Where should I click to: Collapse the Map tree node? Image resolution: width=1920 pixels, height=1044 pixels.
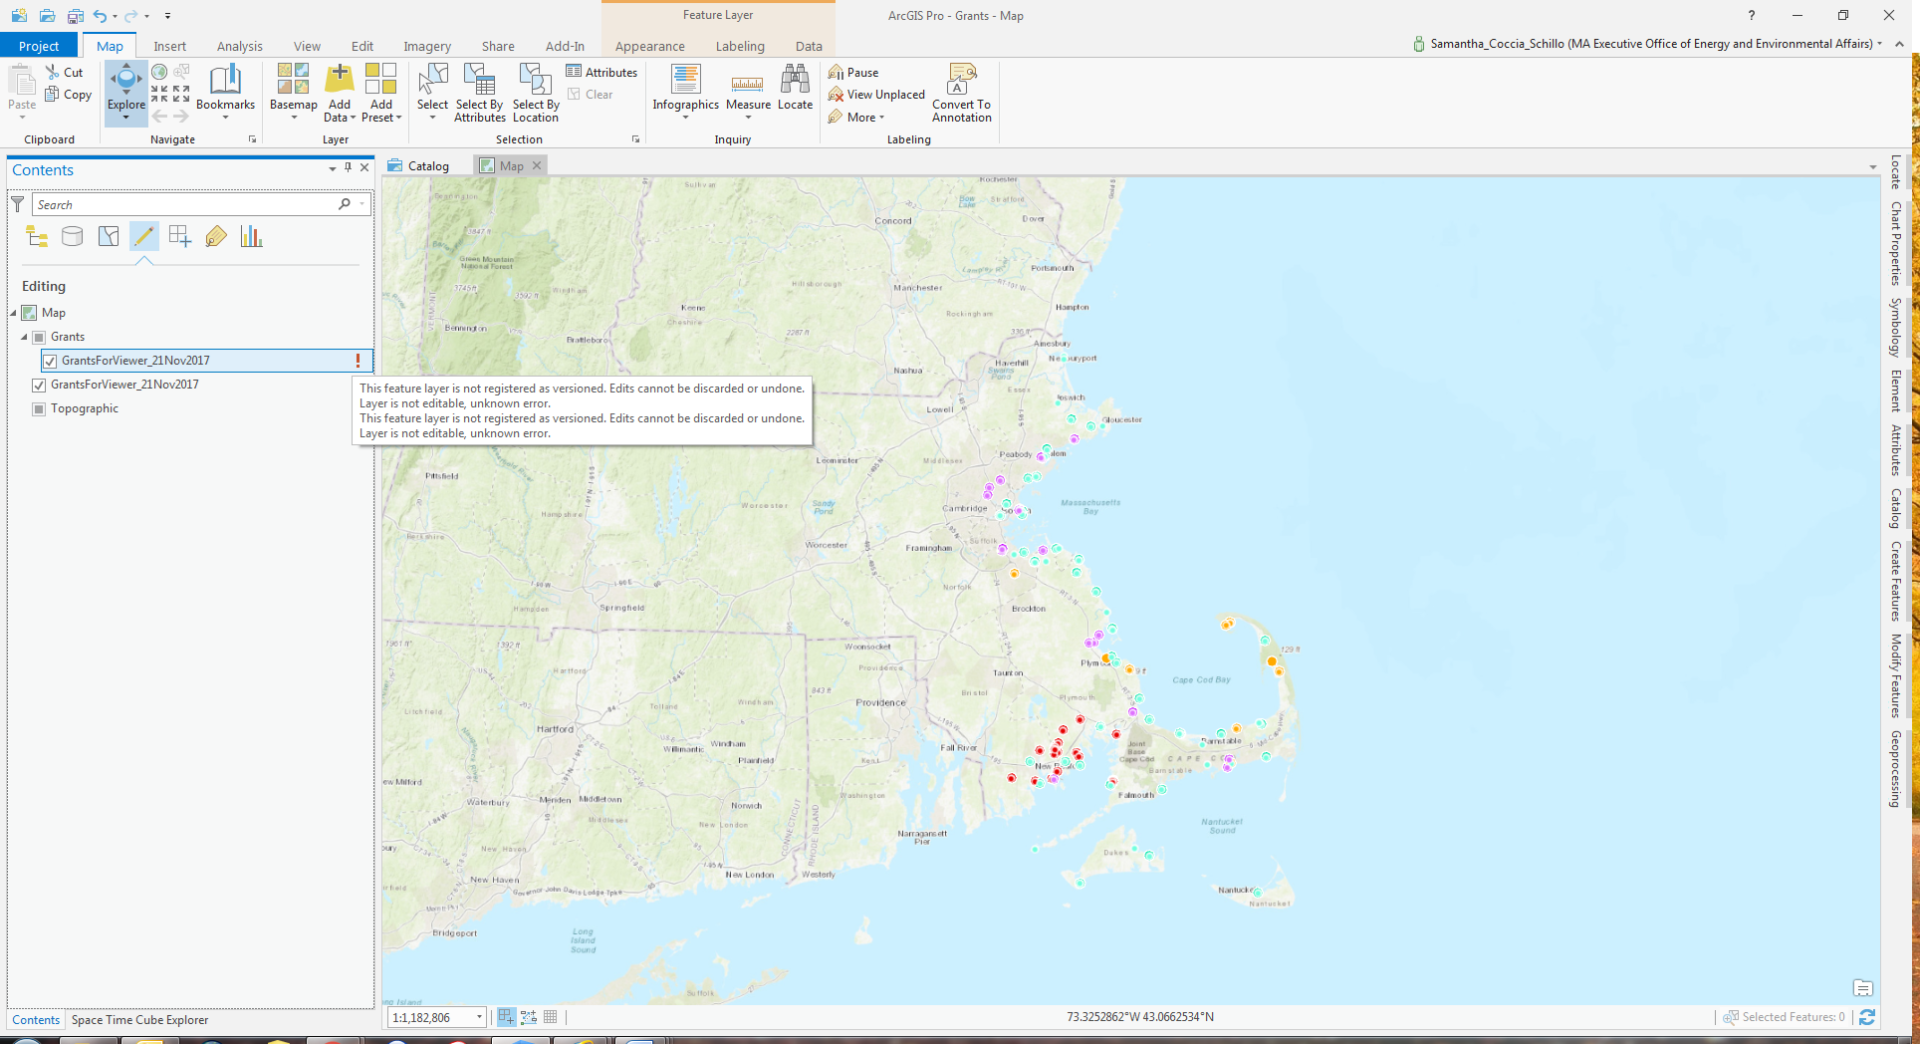pyautogui.click(x=14, y=313)
